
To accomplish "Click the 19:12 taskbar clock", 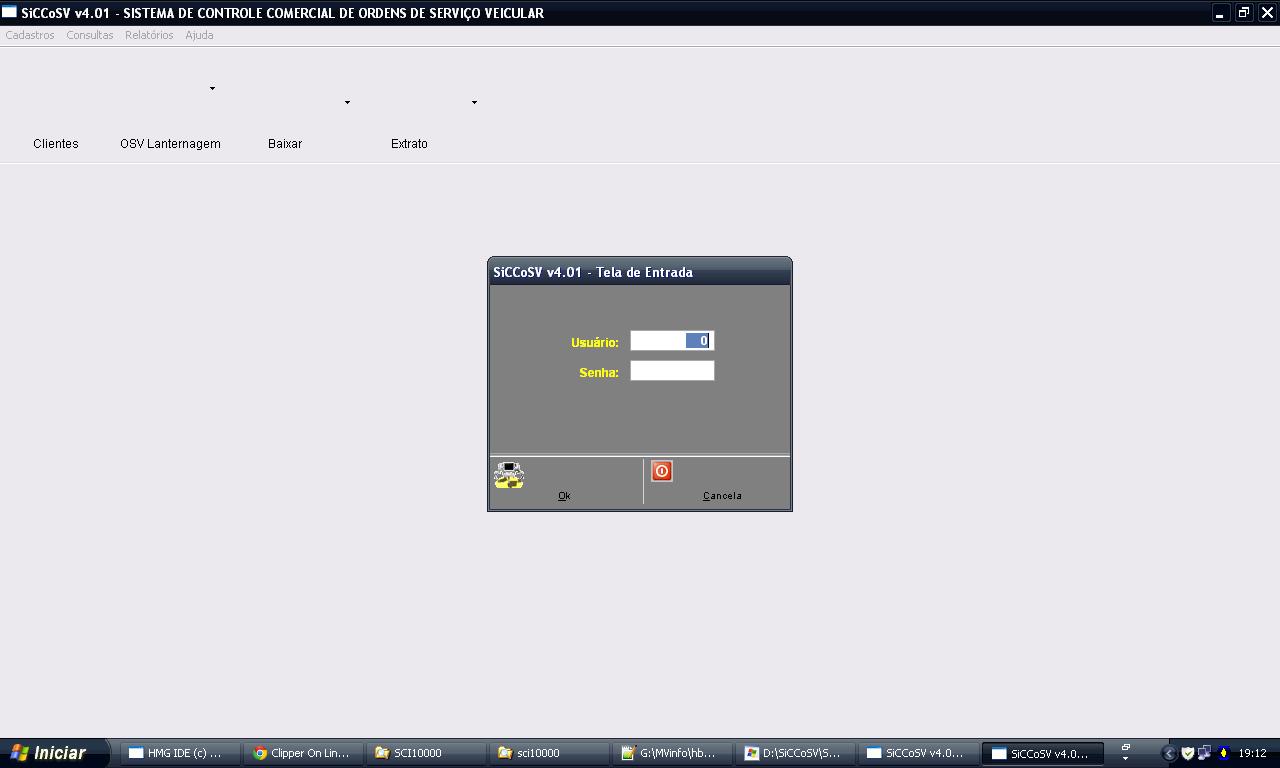I will tap(1253, 753).
